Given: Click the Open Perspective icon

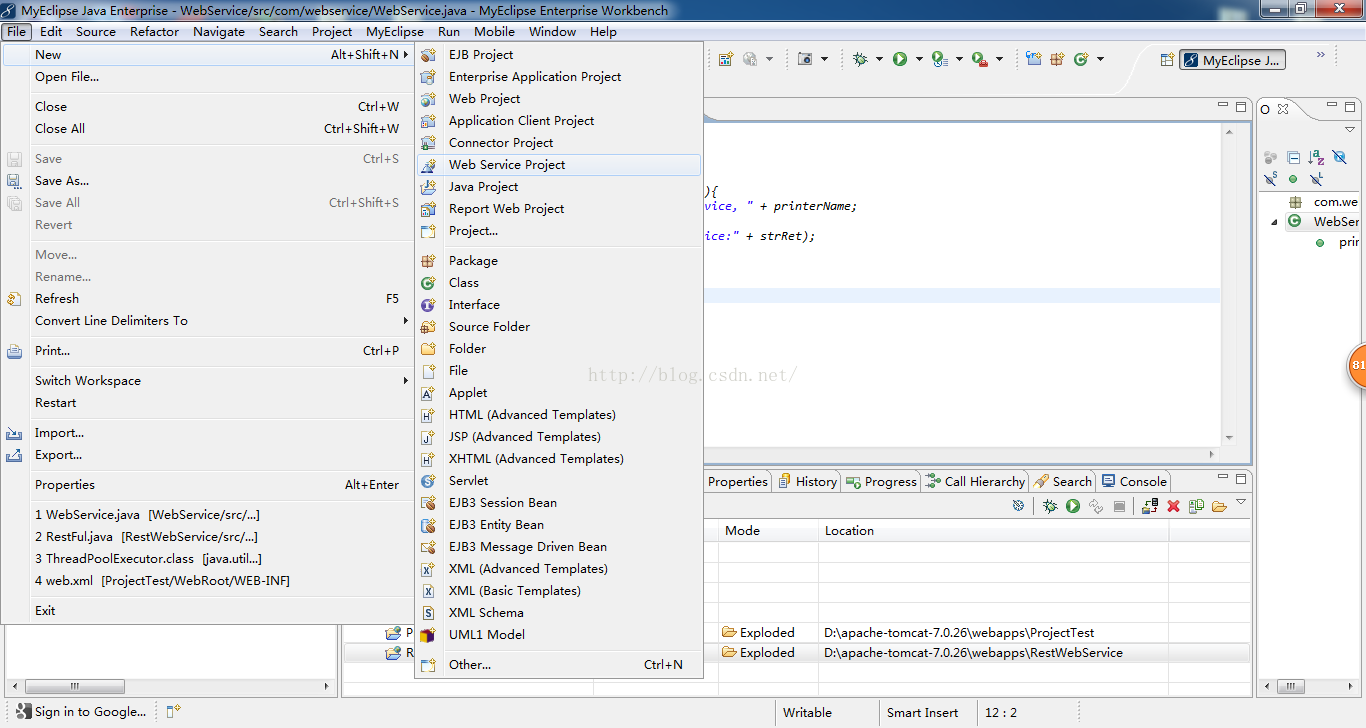Looking at the screenshot, I should (x=1166, y=60).
